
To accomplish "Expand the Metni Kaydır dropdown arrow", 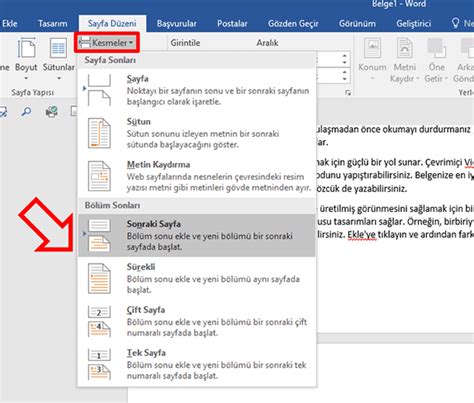I will click(418, 79).
